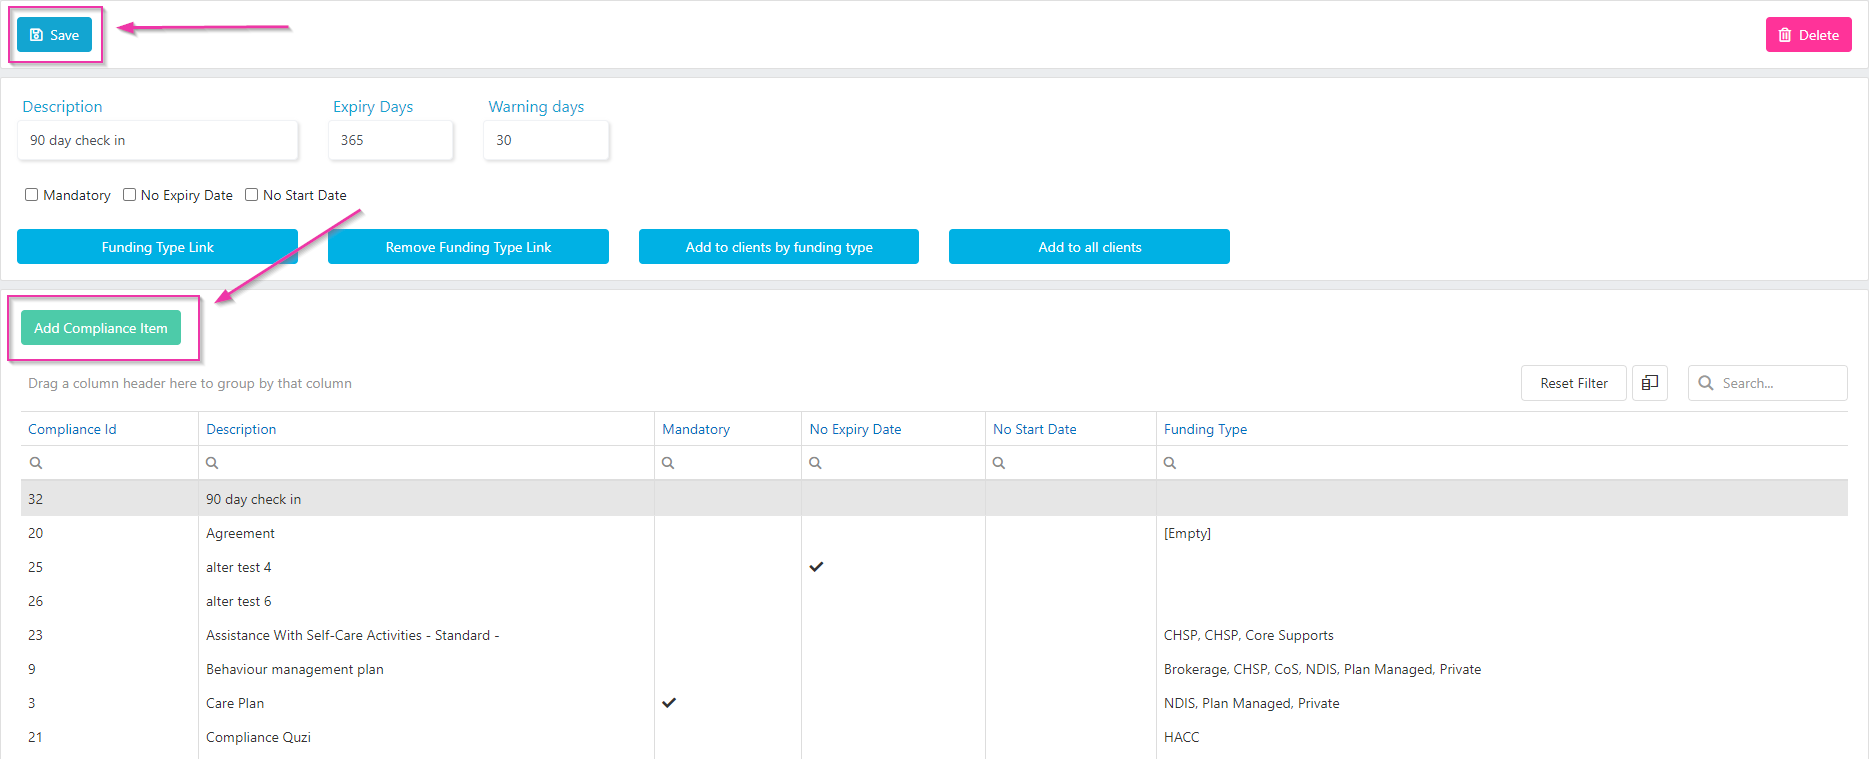Click the Description column filter field
Image resolution: width=1869 pixels, height=759 pixels.
426,463
